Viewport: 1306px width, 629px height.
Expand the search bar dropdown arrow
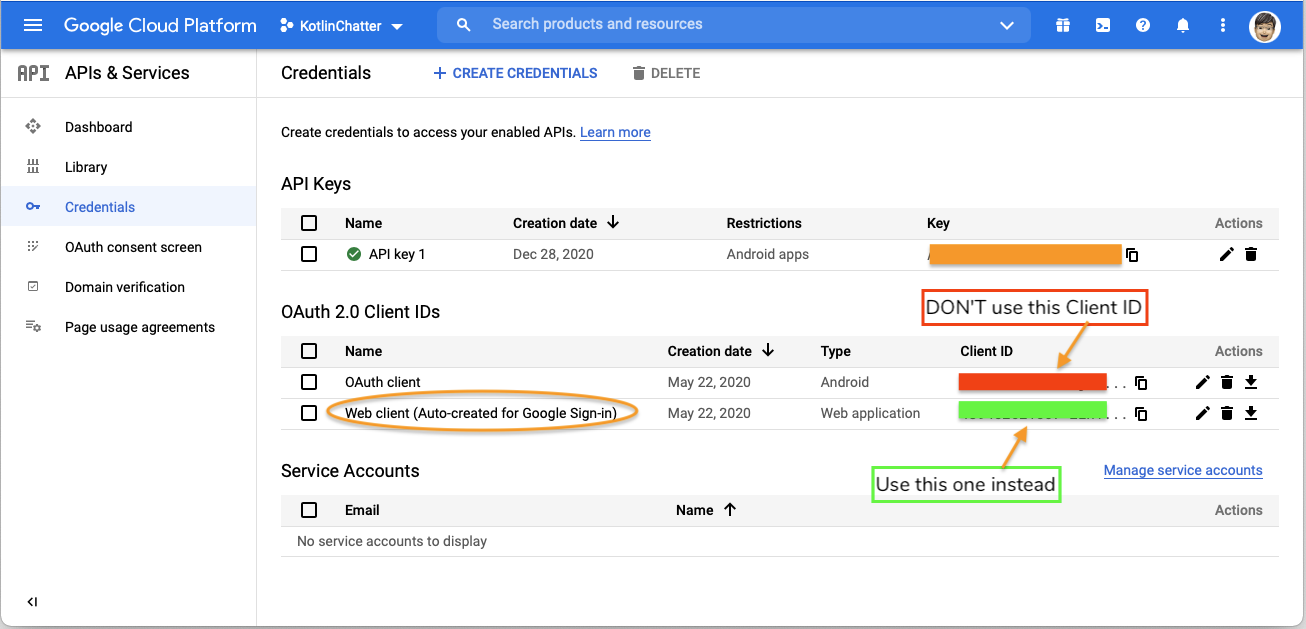click(1006, 25)
